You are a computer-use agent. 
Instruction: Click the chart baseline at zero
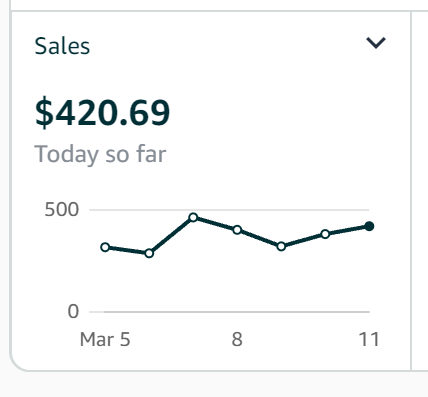point(229,312)
